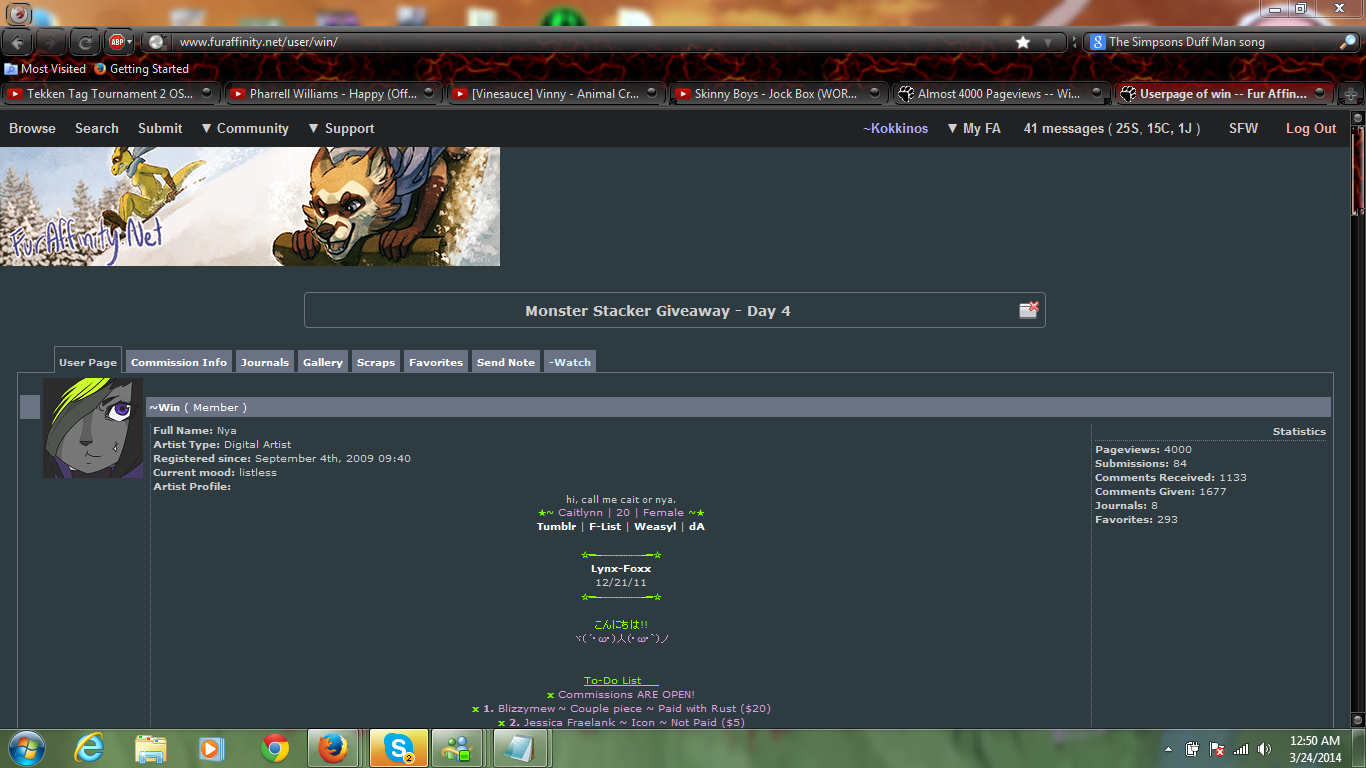Viewport: 1366px width, 768px height.
Task: Open Windows Live Messenger on taskbar
Action: point(459,748)
